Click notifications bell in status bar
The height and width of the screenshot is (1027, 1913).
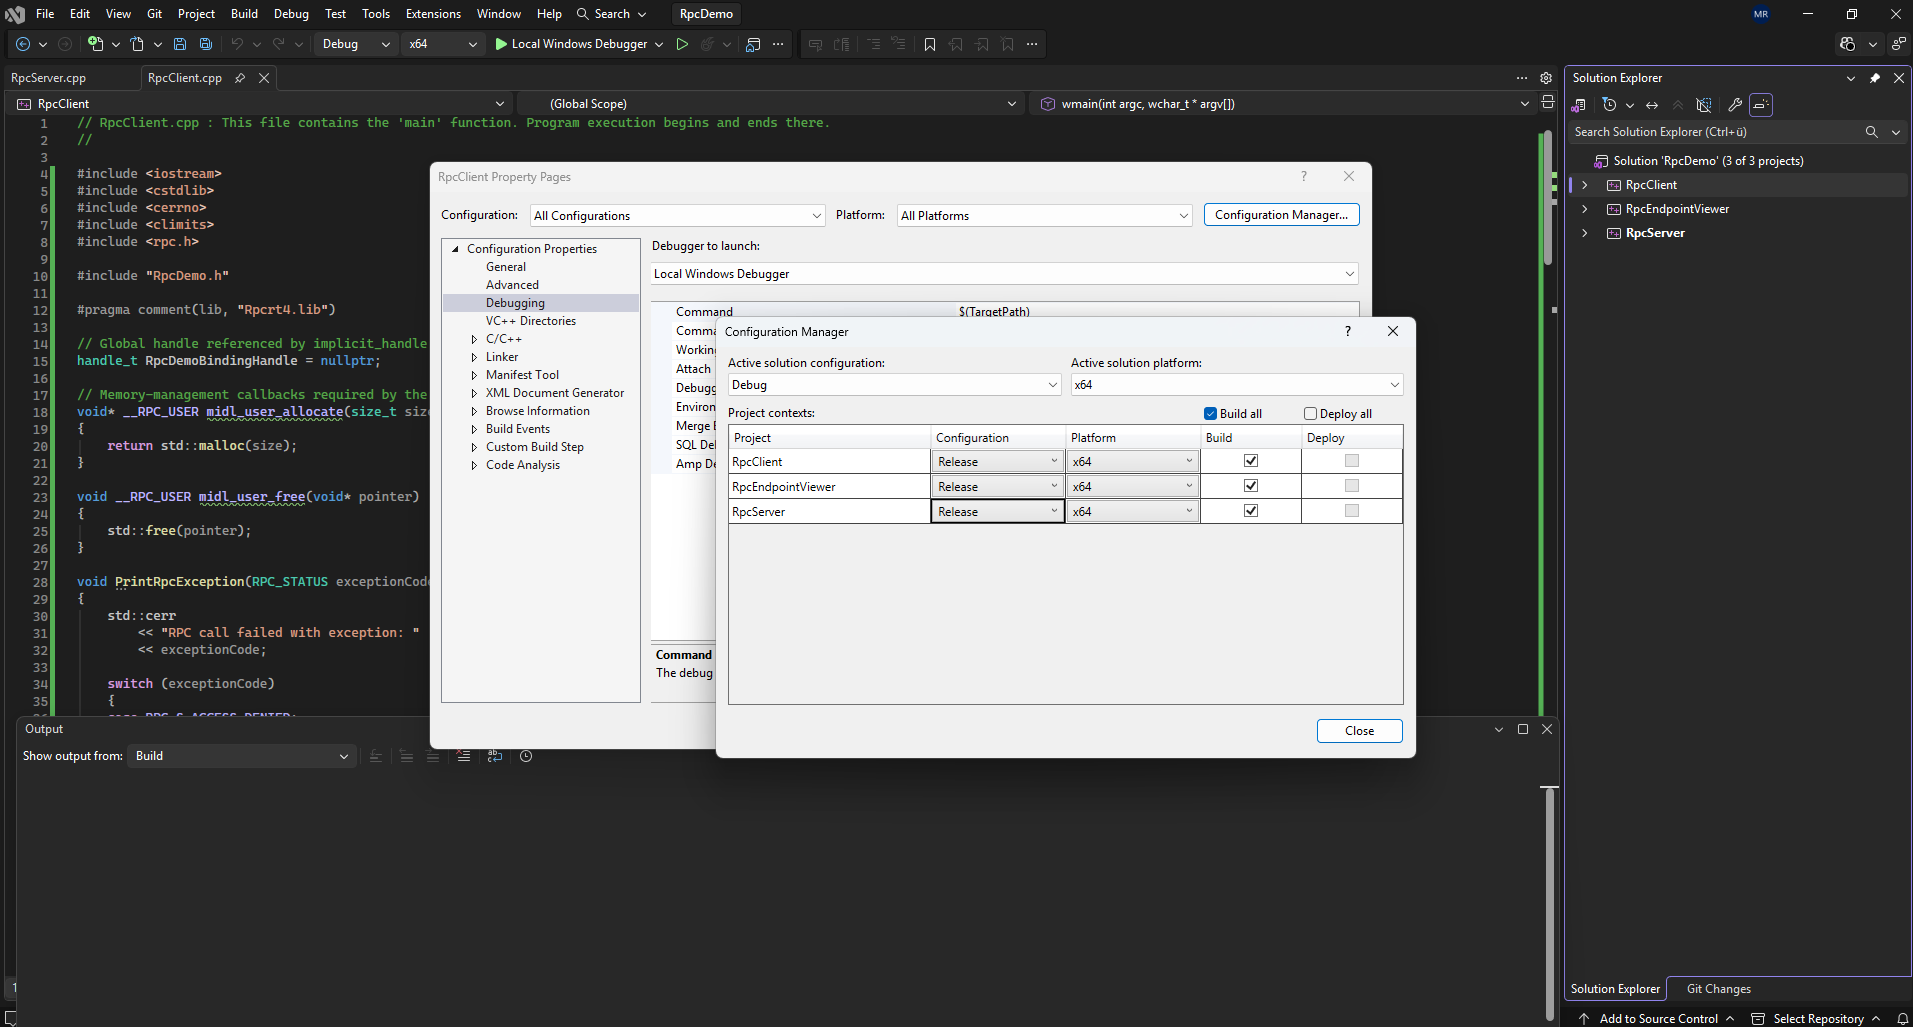click(1903, 1019)
